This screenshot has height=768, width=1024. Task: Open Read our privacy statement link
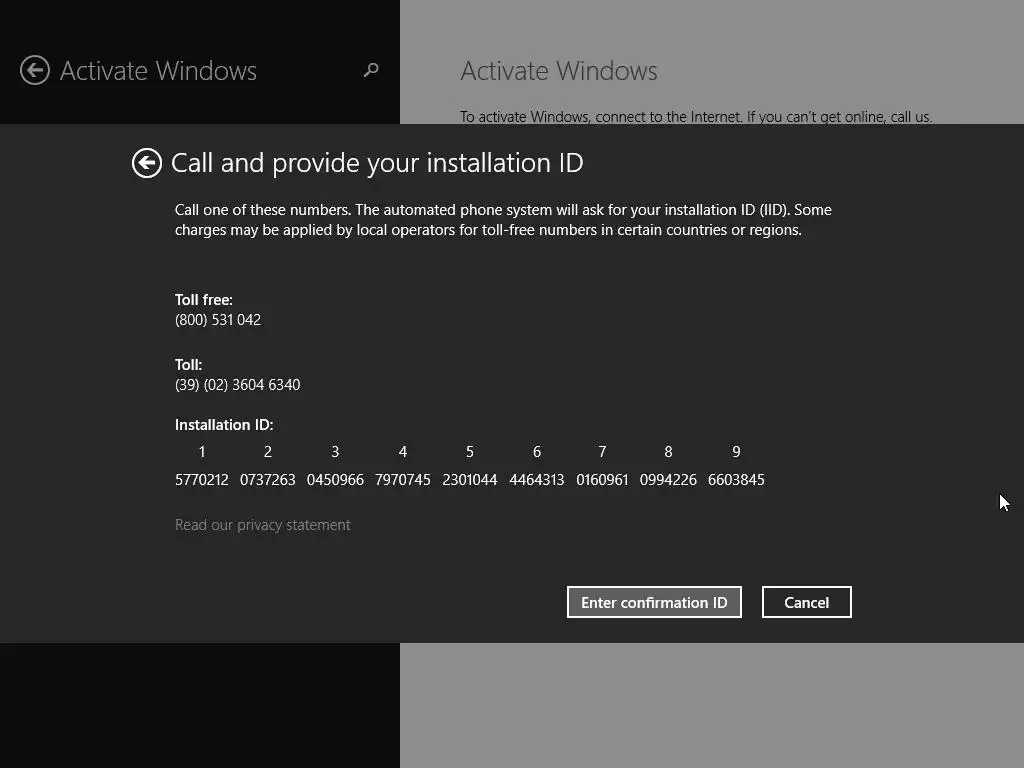click(263, 525)
